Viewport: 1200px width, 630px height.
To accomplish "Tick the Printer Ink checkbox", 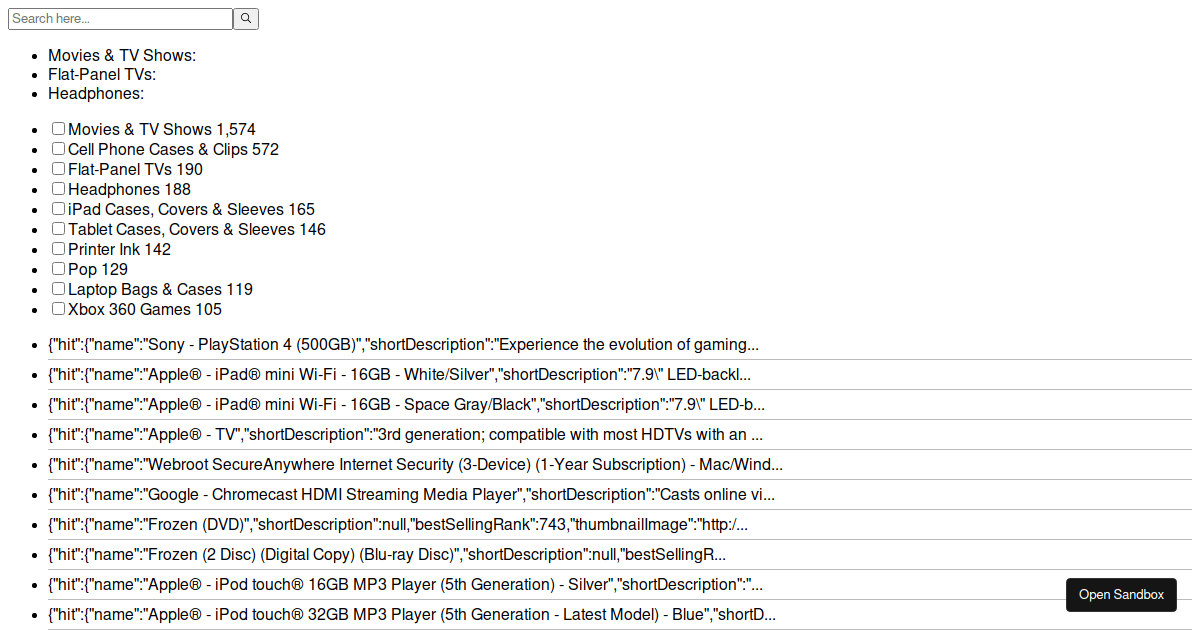I will pos(59,249).
